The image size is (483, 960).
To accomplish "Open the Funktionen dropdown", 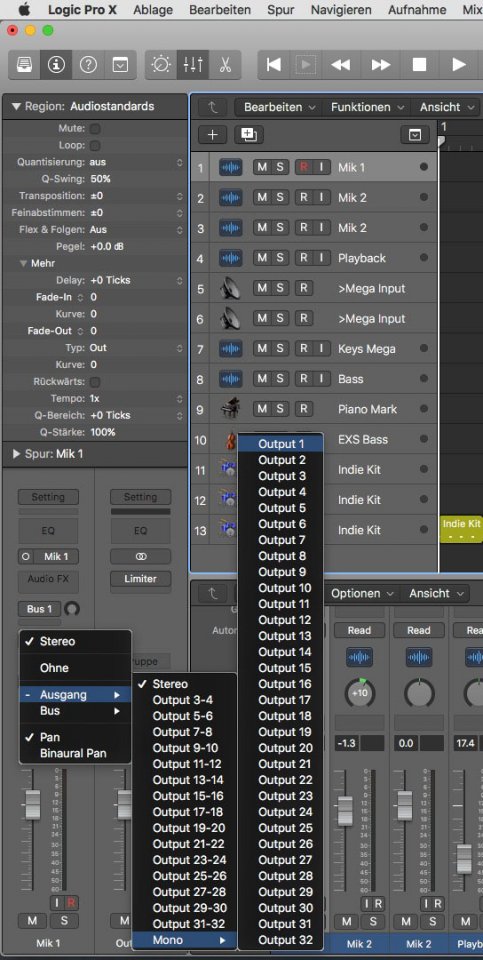I will point(367,108).
